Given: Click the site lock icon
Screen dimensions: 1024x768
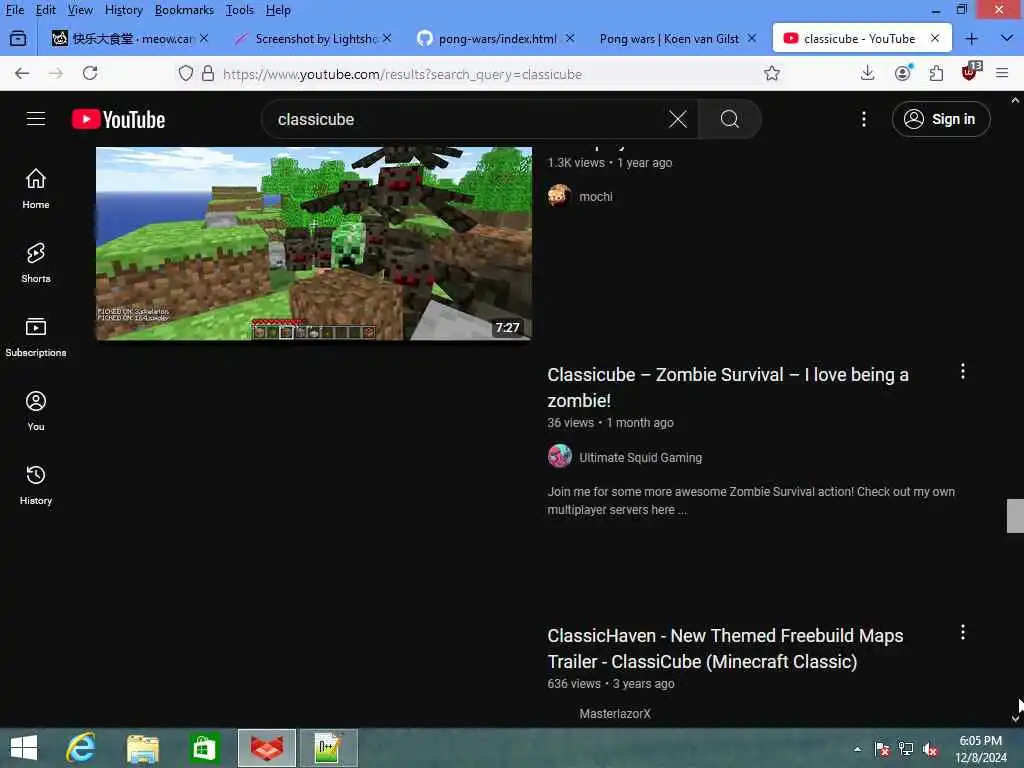Looking at the screenshot, I should click(208, 73).
